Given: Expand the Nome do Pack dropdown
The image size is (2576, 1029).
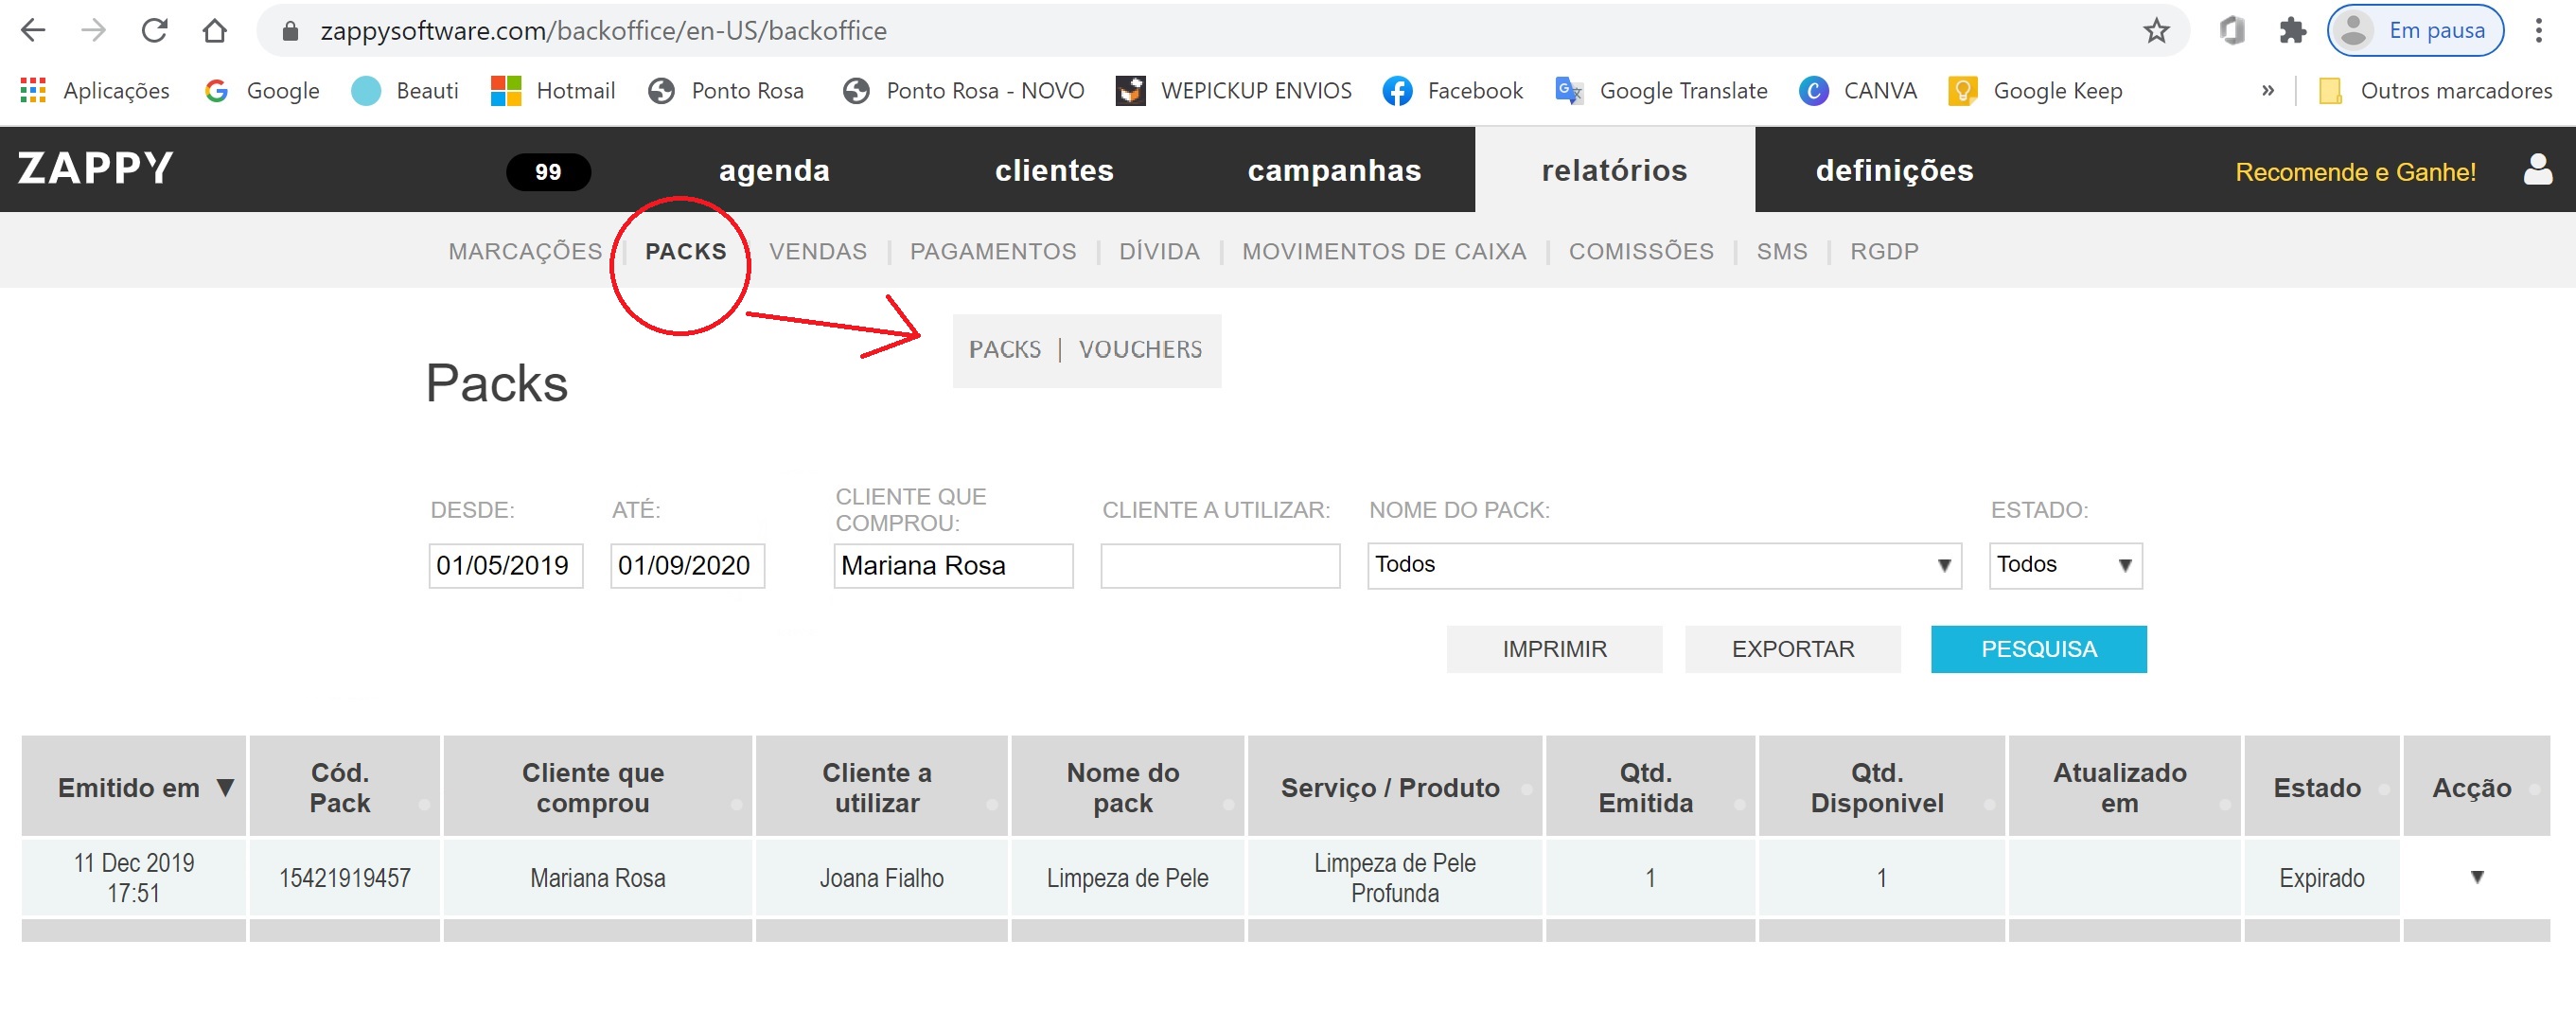Looking at the screenshot, I should click(x=1663, y=565).
